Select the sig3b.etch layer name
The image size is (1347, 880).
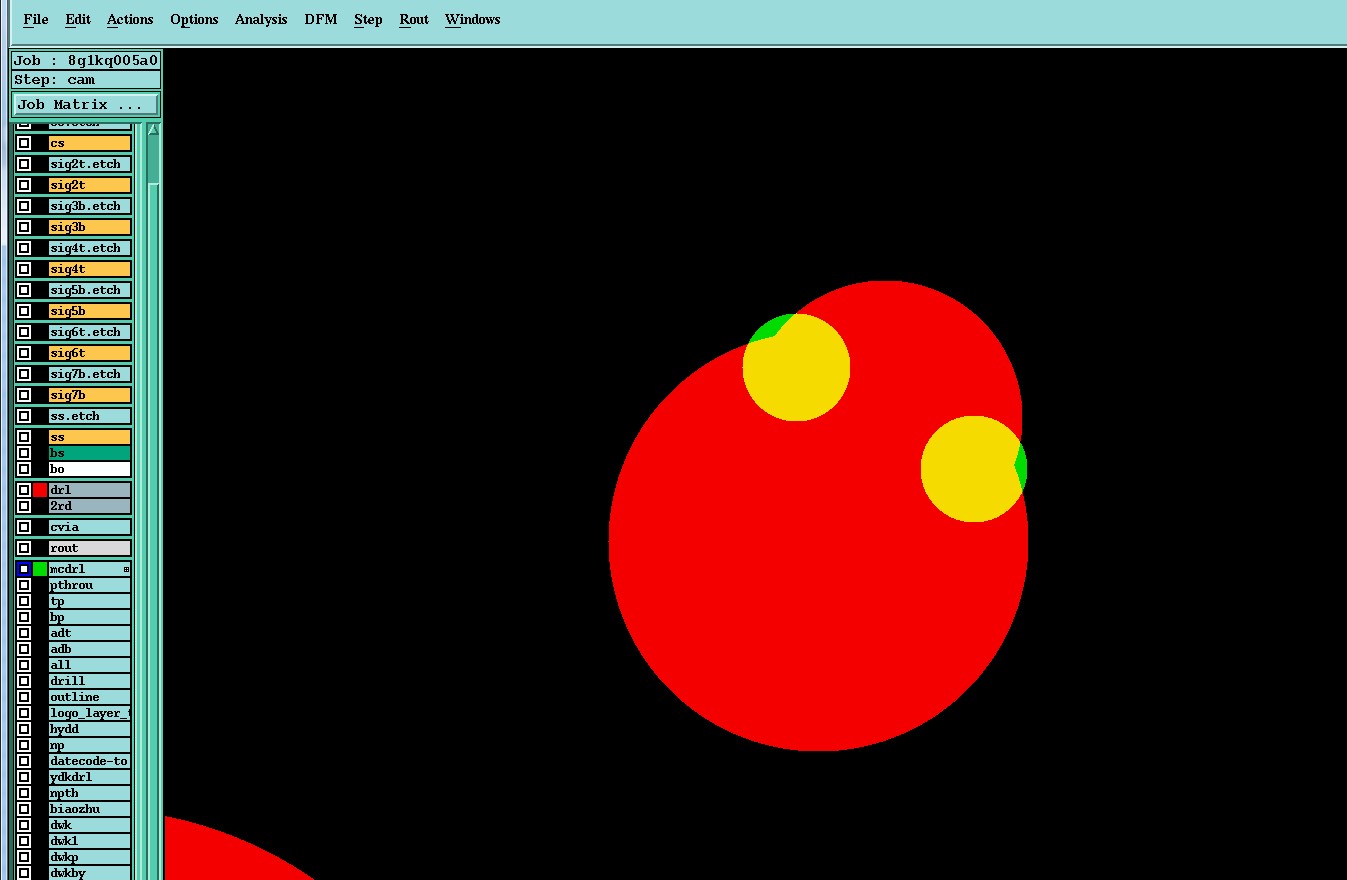pos(90,206)
